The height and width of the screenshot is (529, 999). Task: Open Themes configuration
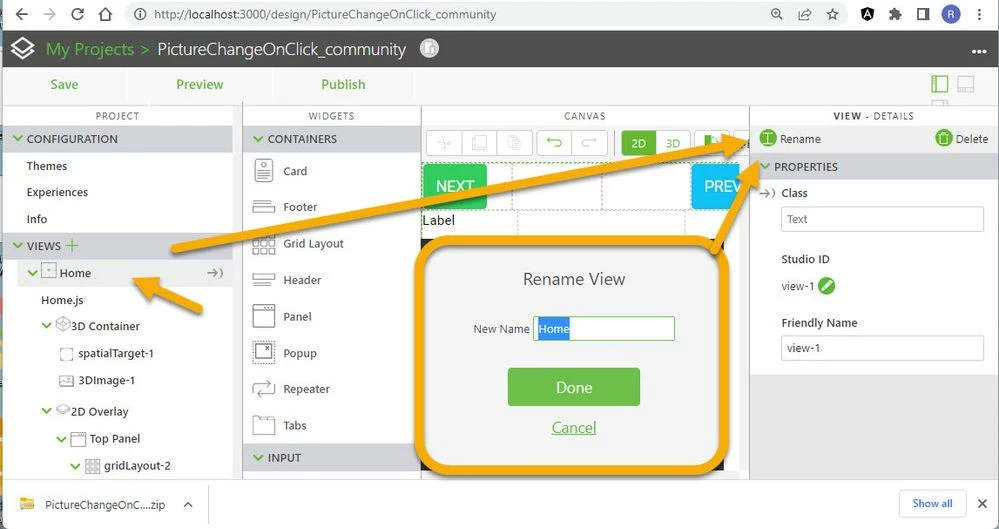(x=47, y=166)
